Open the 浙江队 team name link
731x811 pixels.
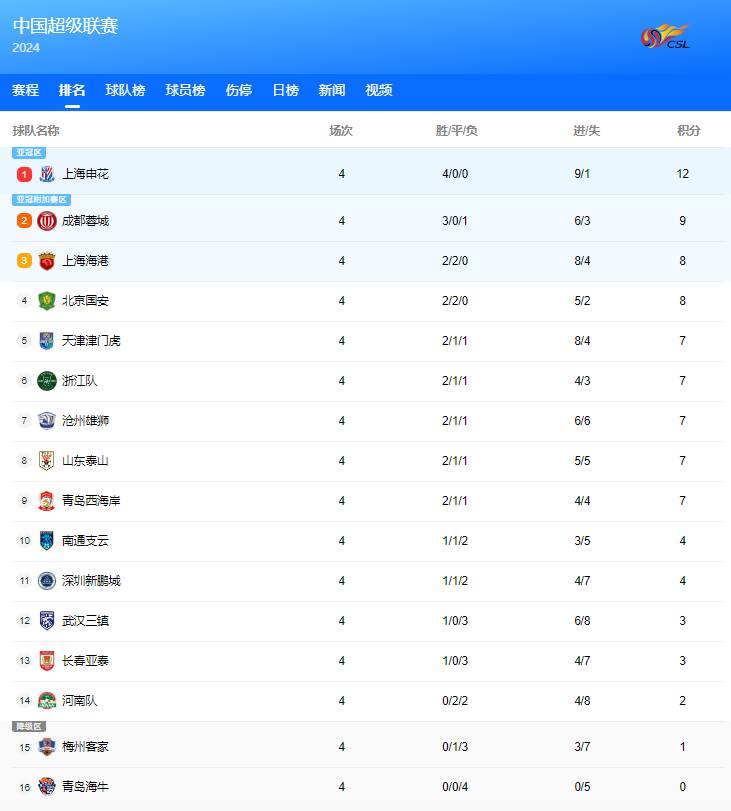coord(80,381)
